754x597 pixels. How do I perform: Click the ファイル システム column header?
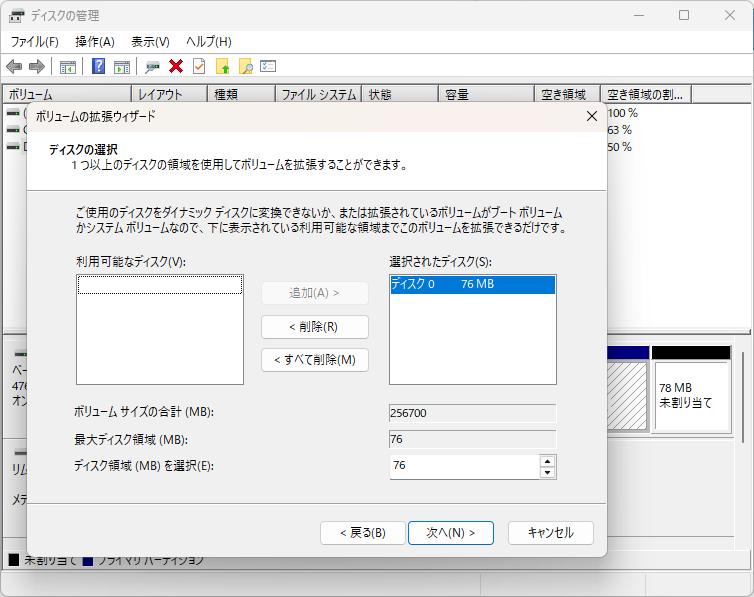(x=318, y=94)
